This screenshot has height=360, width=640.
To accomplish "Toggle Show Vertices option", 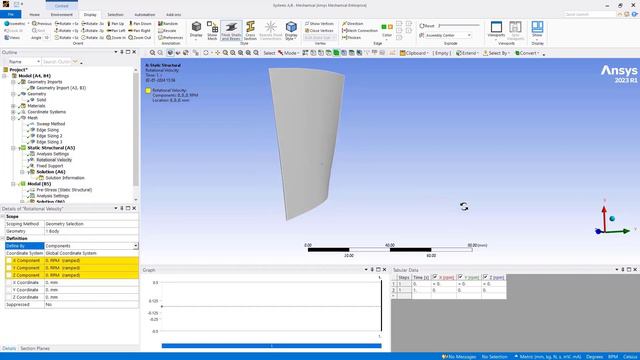I will click(319, 24).
